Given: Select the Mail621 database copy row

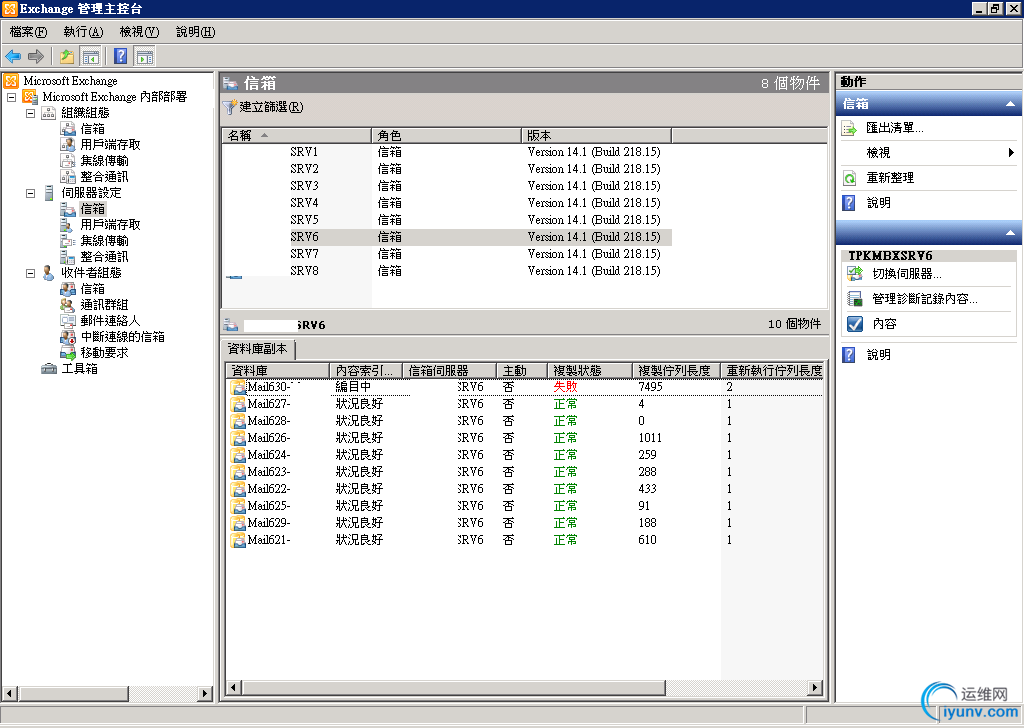Looking at the screenshot, I should (x=525, y=540).
